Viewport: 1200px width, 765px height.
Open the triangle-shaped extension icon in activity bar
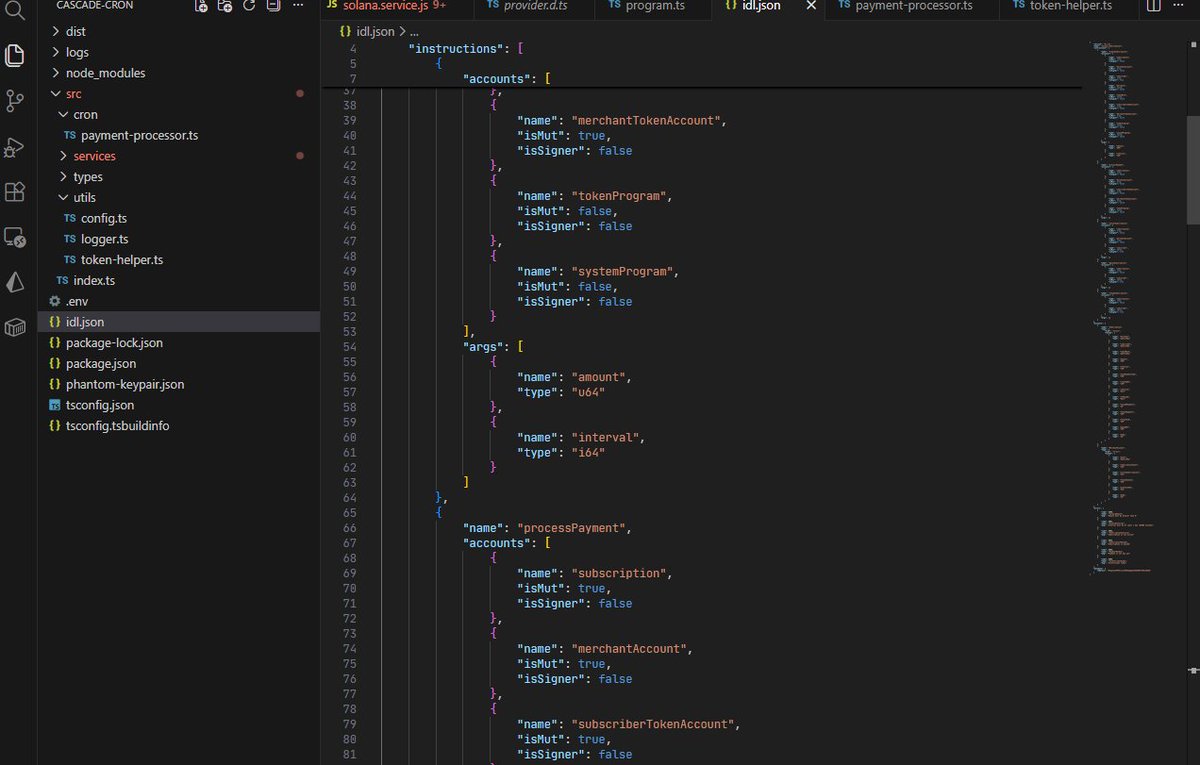click(x=14, y=283)
